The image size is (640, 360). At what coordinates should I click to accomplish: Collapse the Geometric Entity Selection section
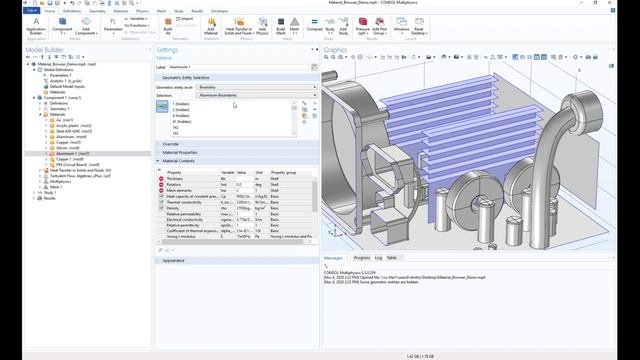(x=186, y=78)
